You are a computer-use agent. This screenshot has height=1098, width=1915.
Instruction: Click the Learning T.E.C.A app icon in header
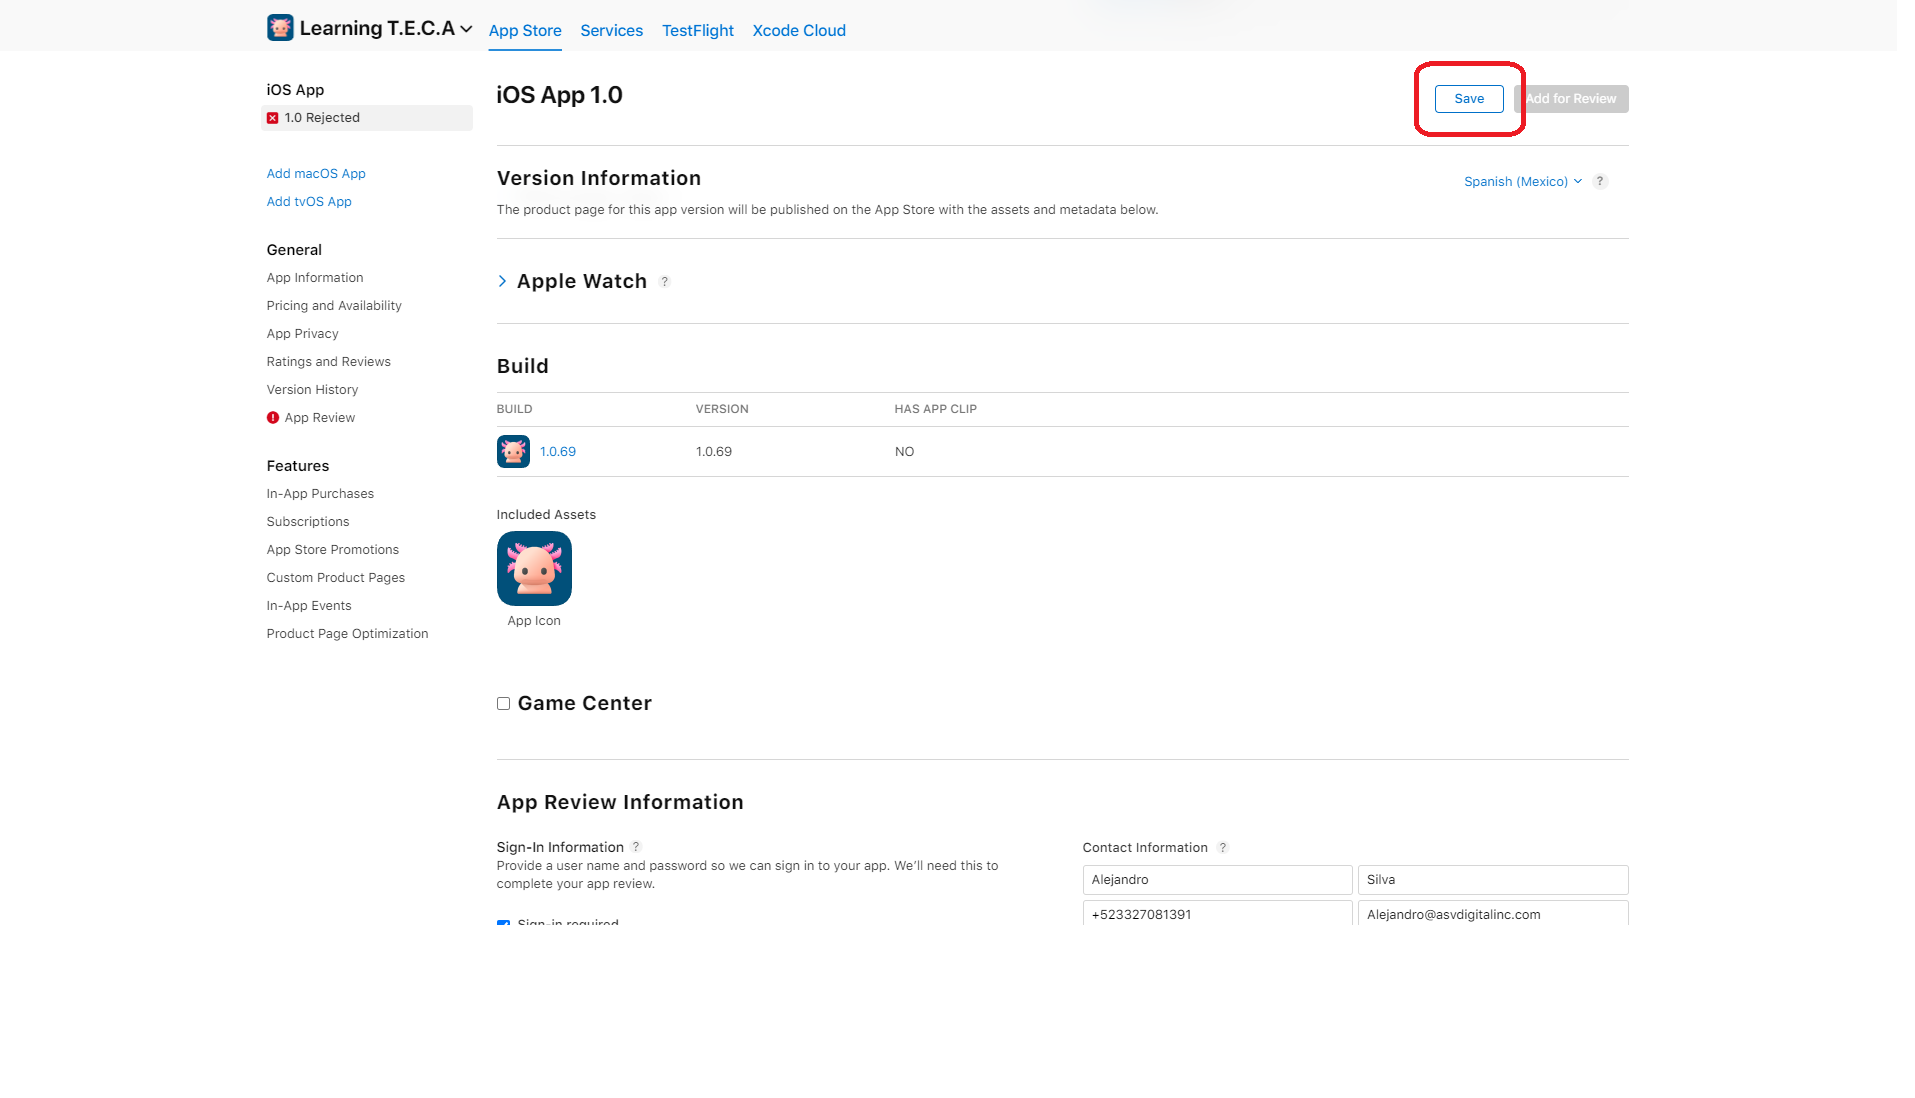[x=280, y=28]
